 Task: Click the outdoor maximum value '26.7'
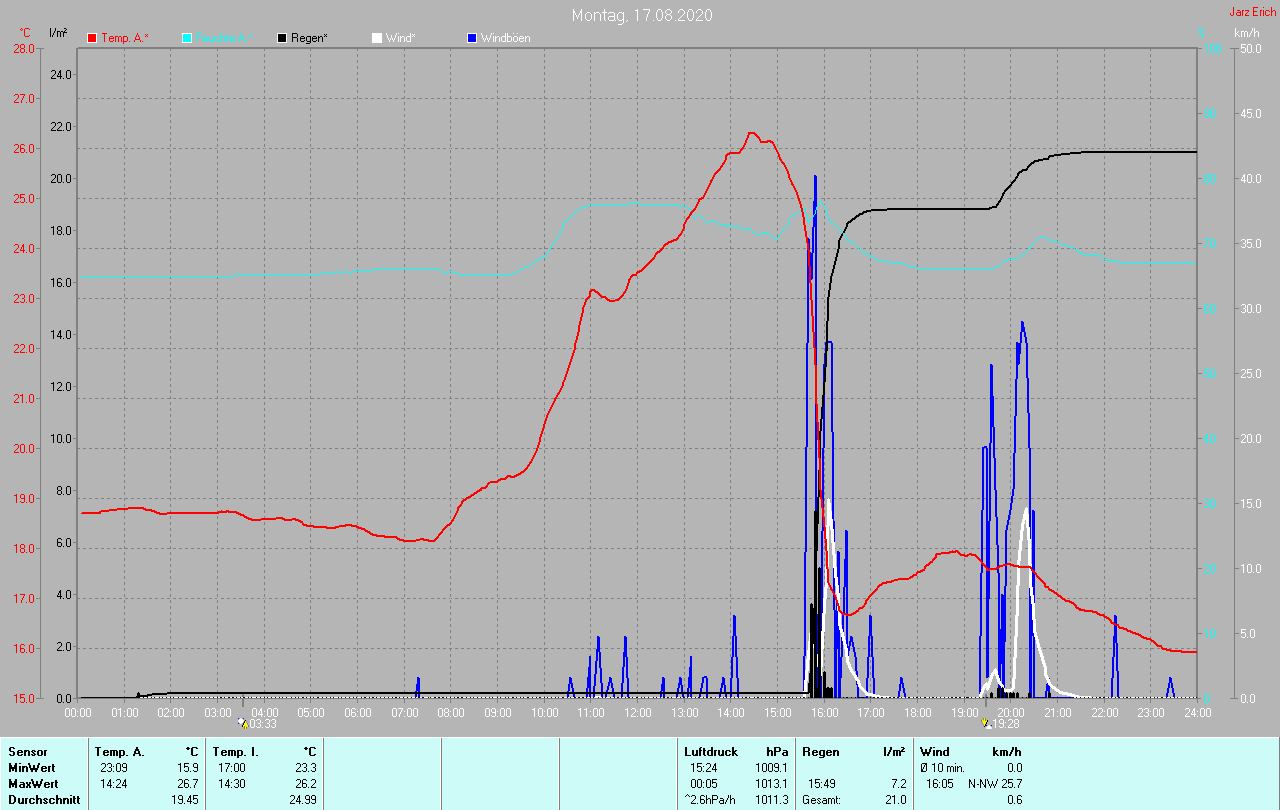tap(188, 783)
